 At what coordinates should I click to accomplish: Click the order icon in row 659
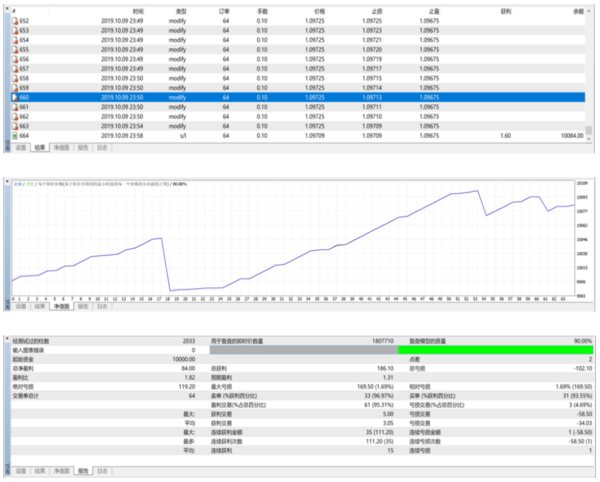pyautogui.click(x=14, y=87)
